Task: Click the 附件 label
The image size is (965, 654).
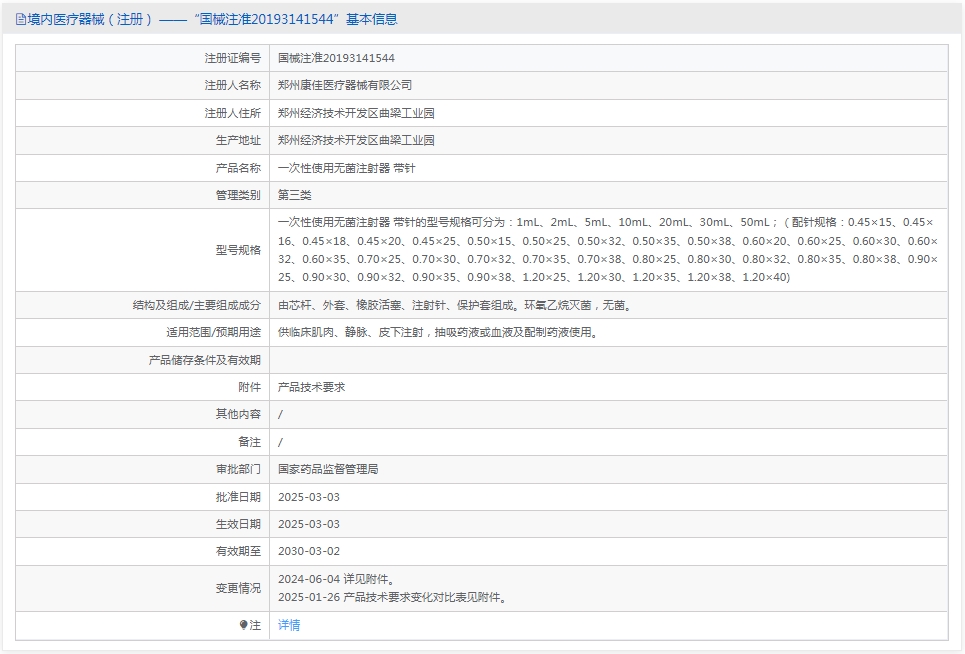Action: point(249,387)
